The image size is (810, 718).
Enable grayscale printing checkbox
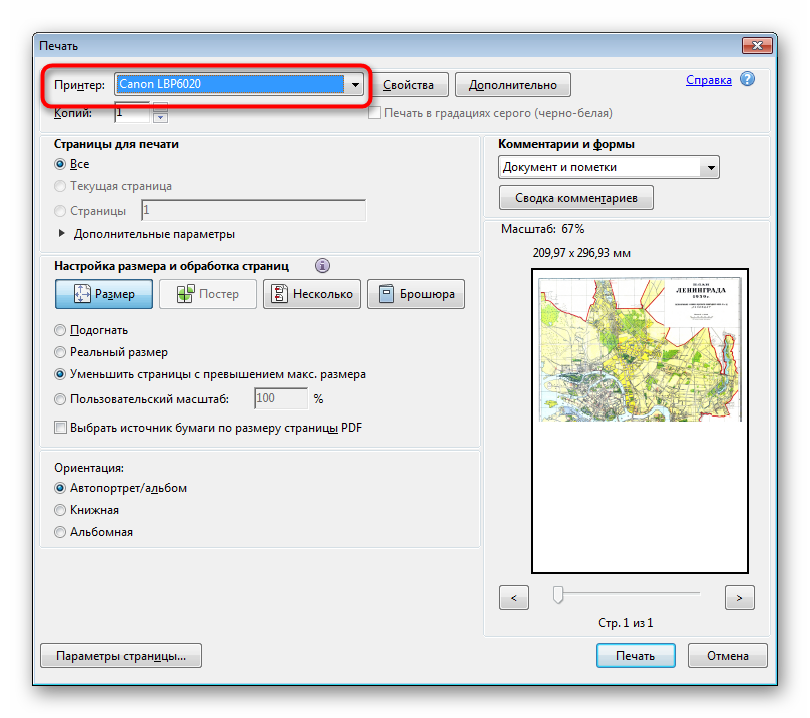point(375,113)
